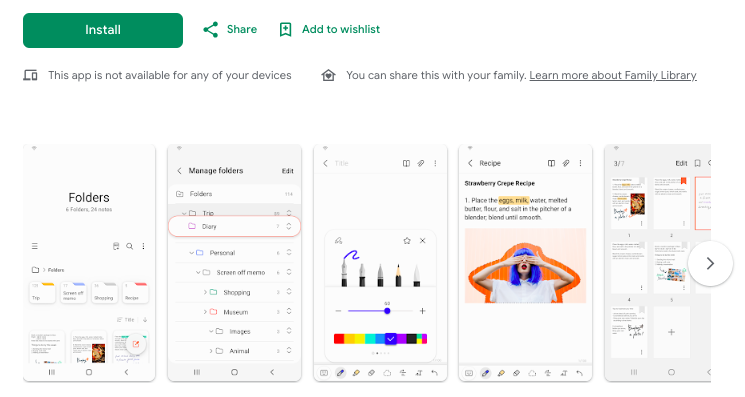The height and width of the screenshot is (397, 745).
Task: Click the green Install button
Action: tap(103, 30)
